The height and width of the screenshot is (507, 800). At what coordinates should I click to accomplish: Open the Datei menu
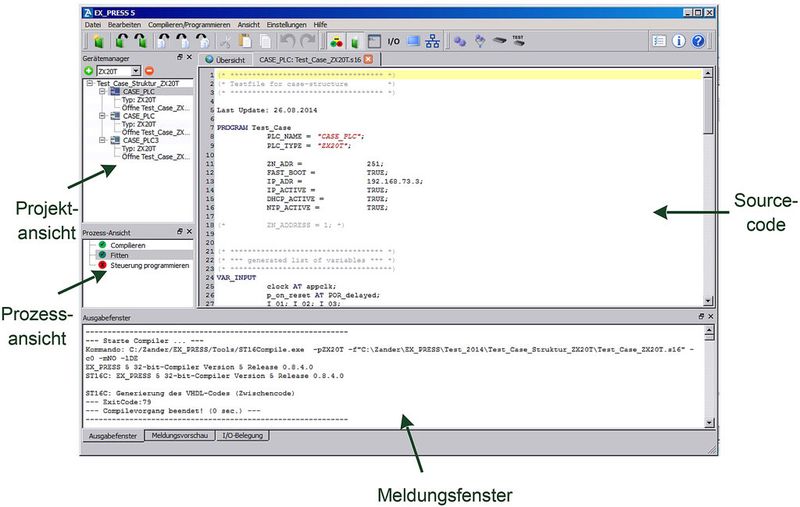click(93, 24)
